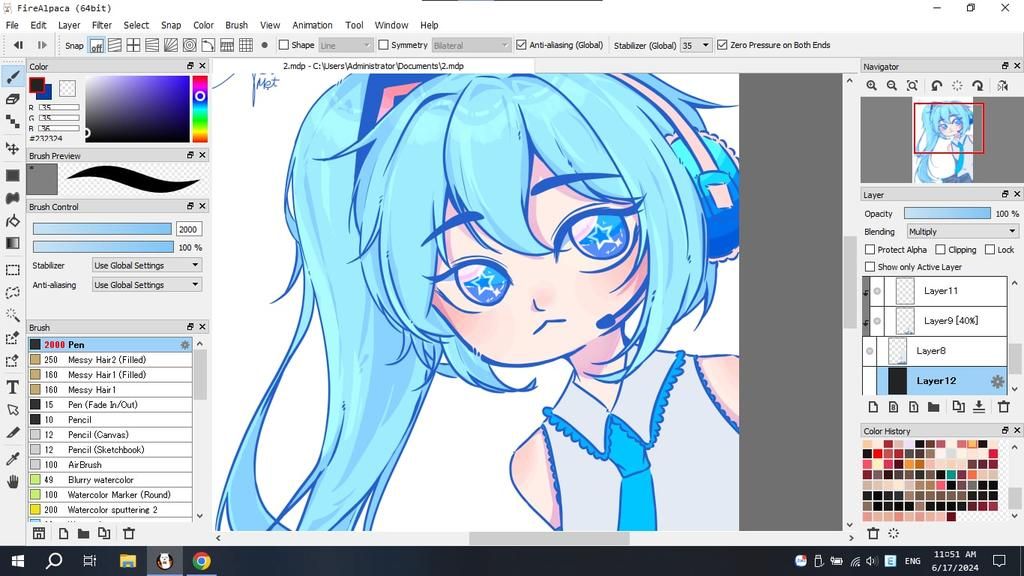Image resolution: width=1024 pixels, height=576 pixels.
Task: Enable the Symmetry checkbox
Action: [384, 45]
